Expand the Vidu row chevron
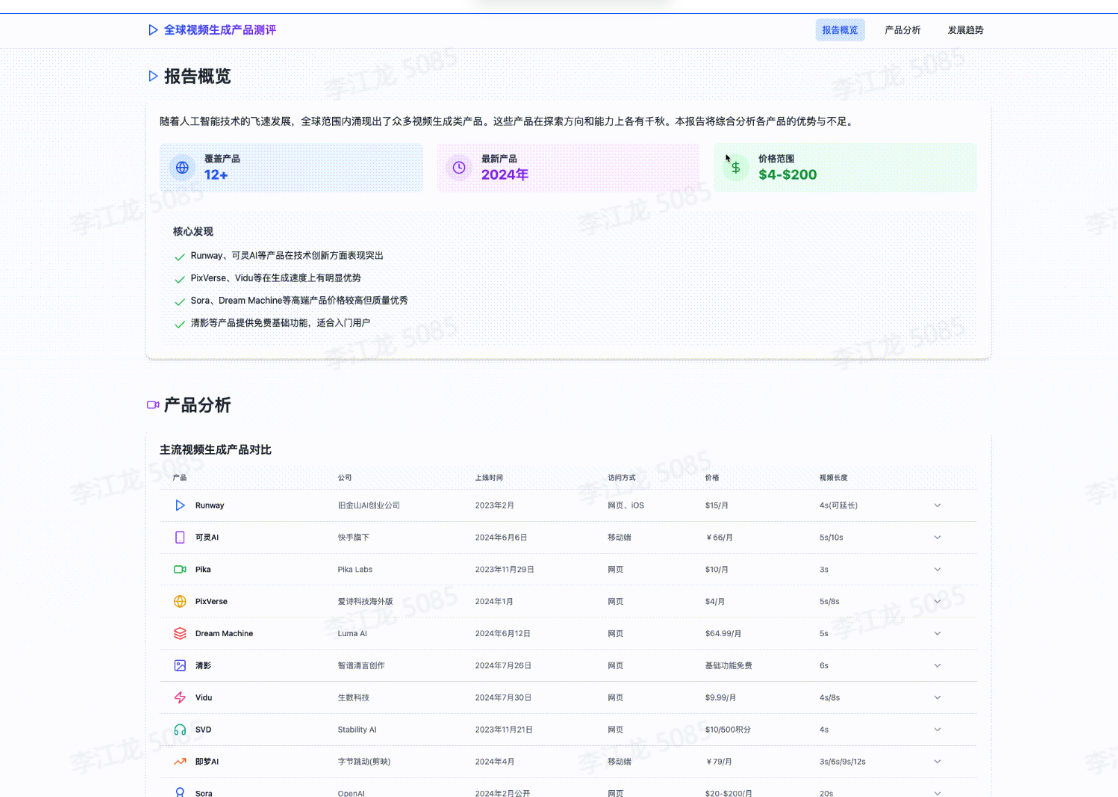Viewport: 1118px width, 797px height. (938, 697)
